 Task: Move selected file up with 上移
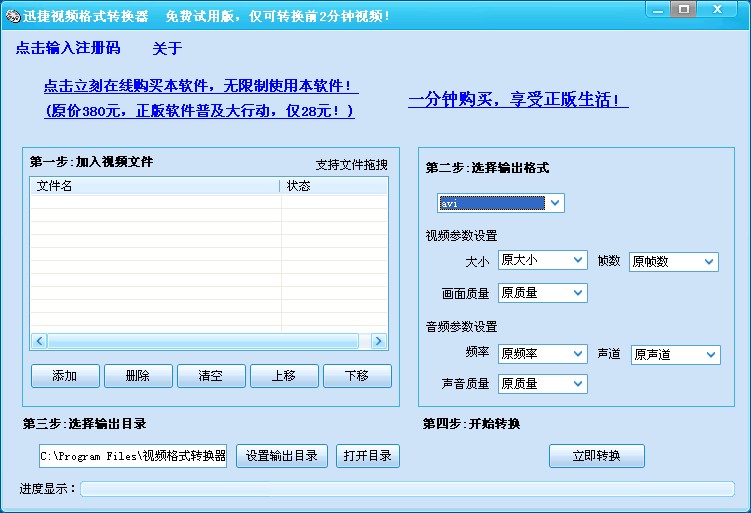[284, 376]
